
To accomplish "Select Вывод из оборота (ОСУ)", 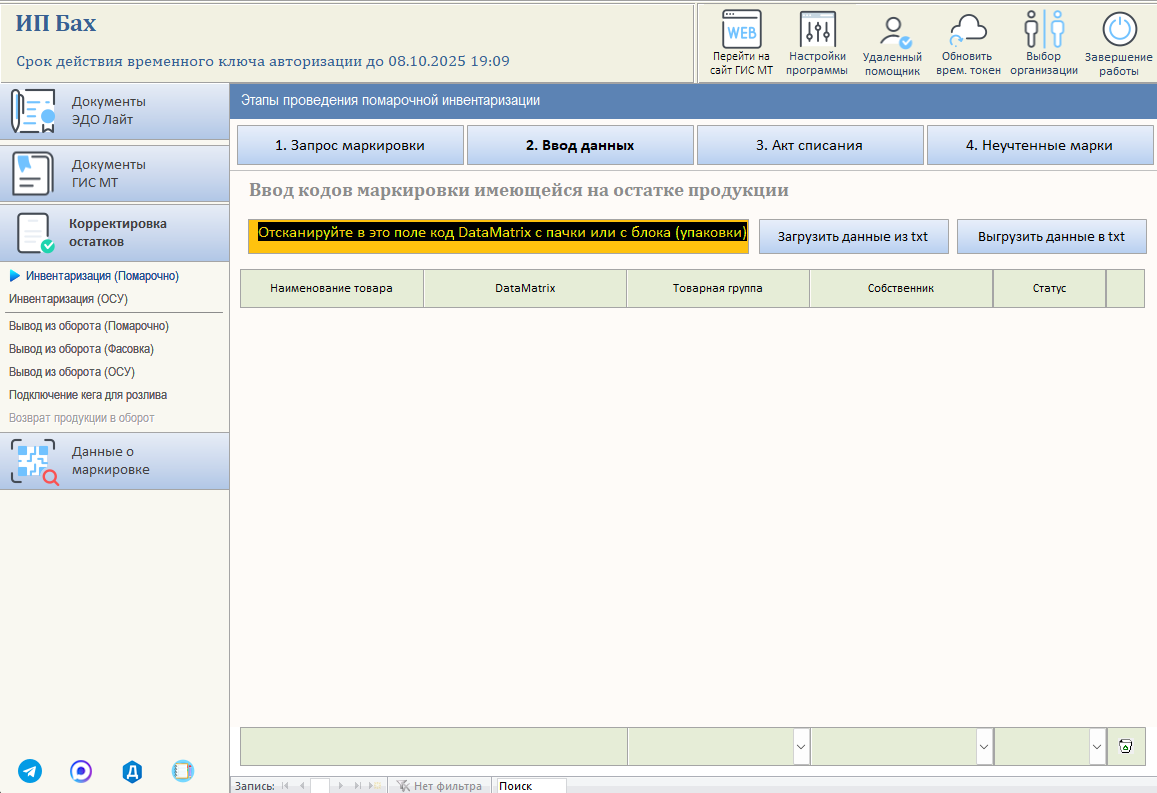I will [x=72, y=372].
